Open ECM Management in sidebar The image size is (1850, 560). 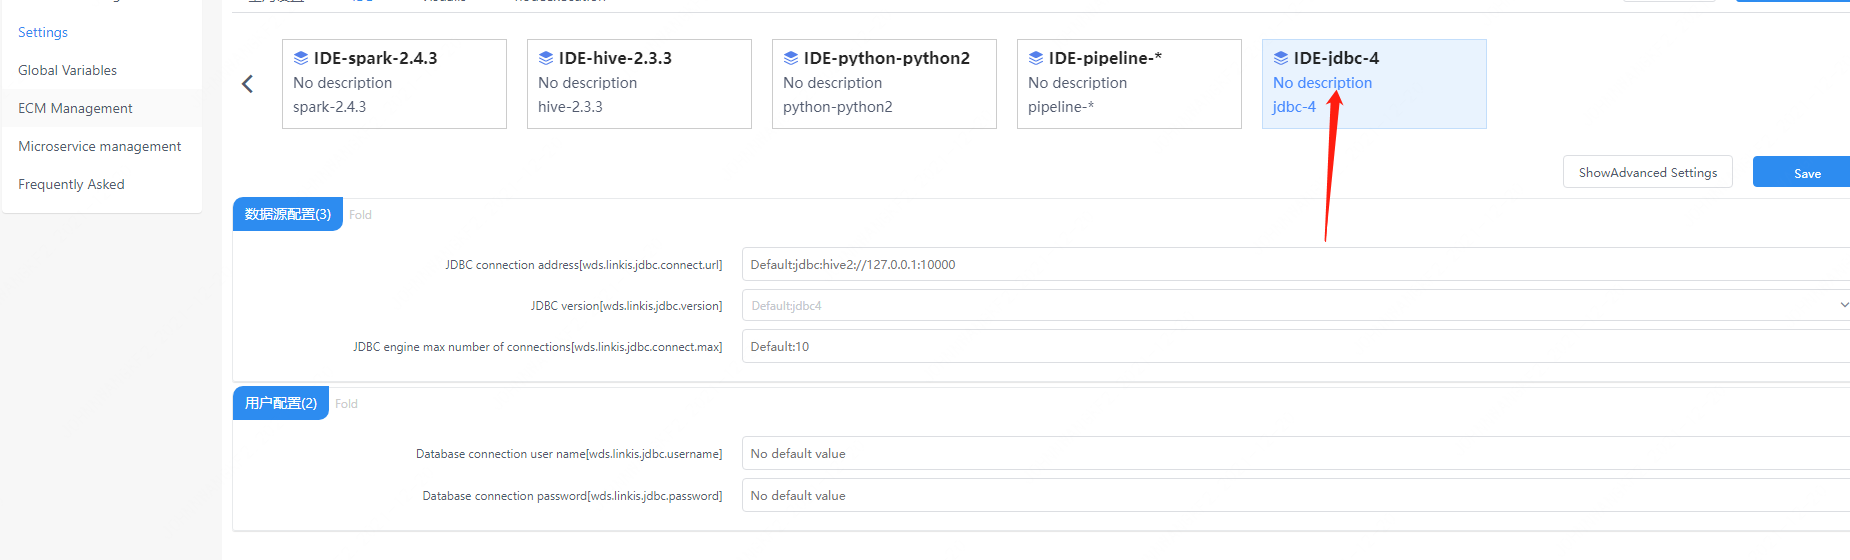click(x=75, y=108)
